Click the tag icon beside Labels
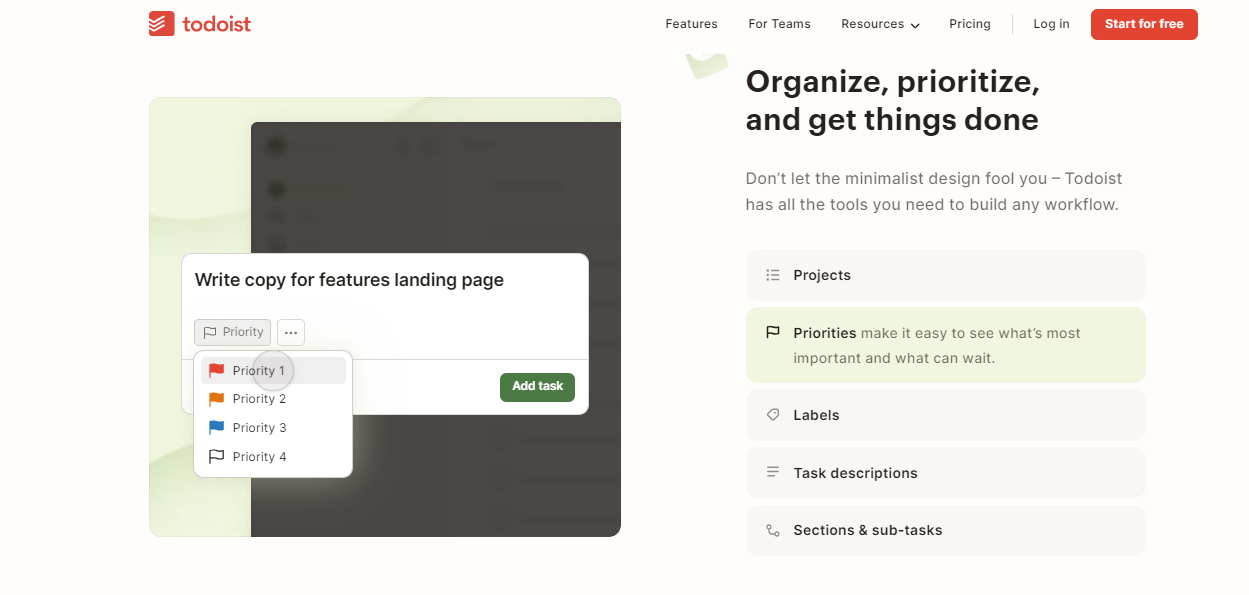The width and height of the screenshot is (1249, 595). click(772, 414)
